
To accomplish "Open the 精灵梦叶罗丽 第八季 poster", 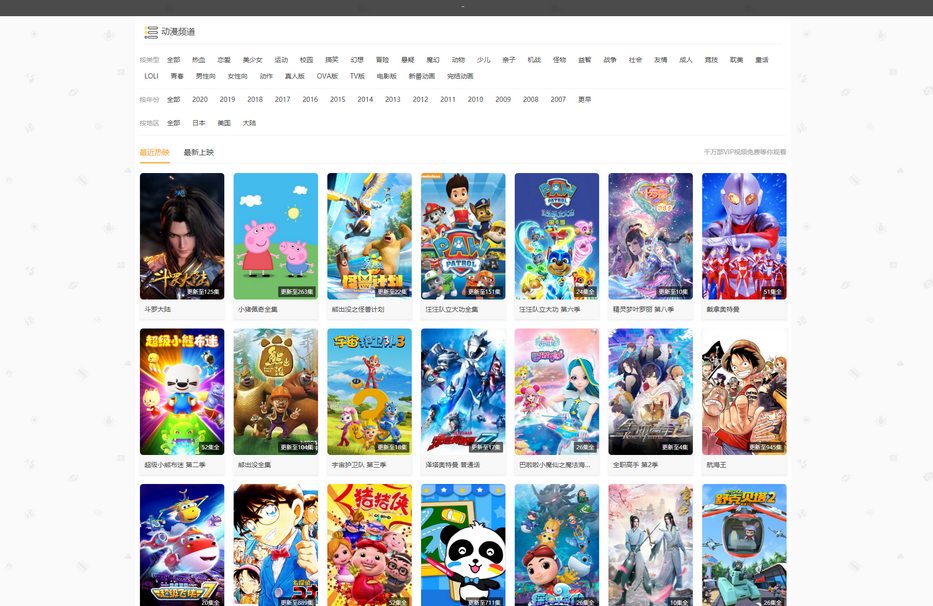I will coord(650,236).
